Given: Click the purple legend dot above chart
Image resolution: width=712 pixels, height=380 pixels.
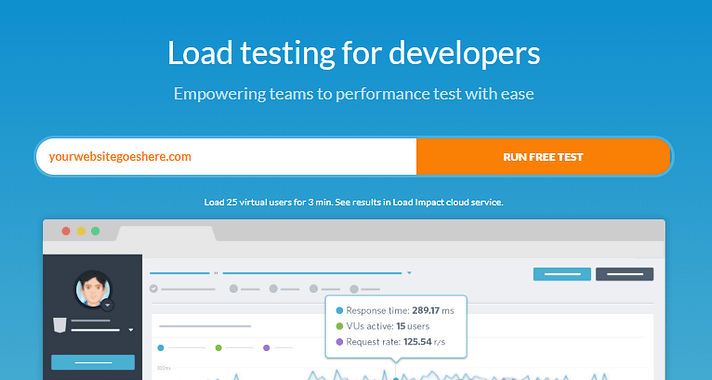Looking at the screenshot, I should [266, 348].
